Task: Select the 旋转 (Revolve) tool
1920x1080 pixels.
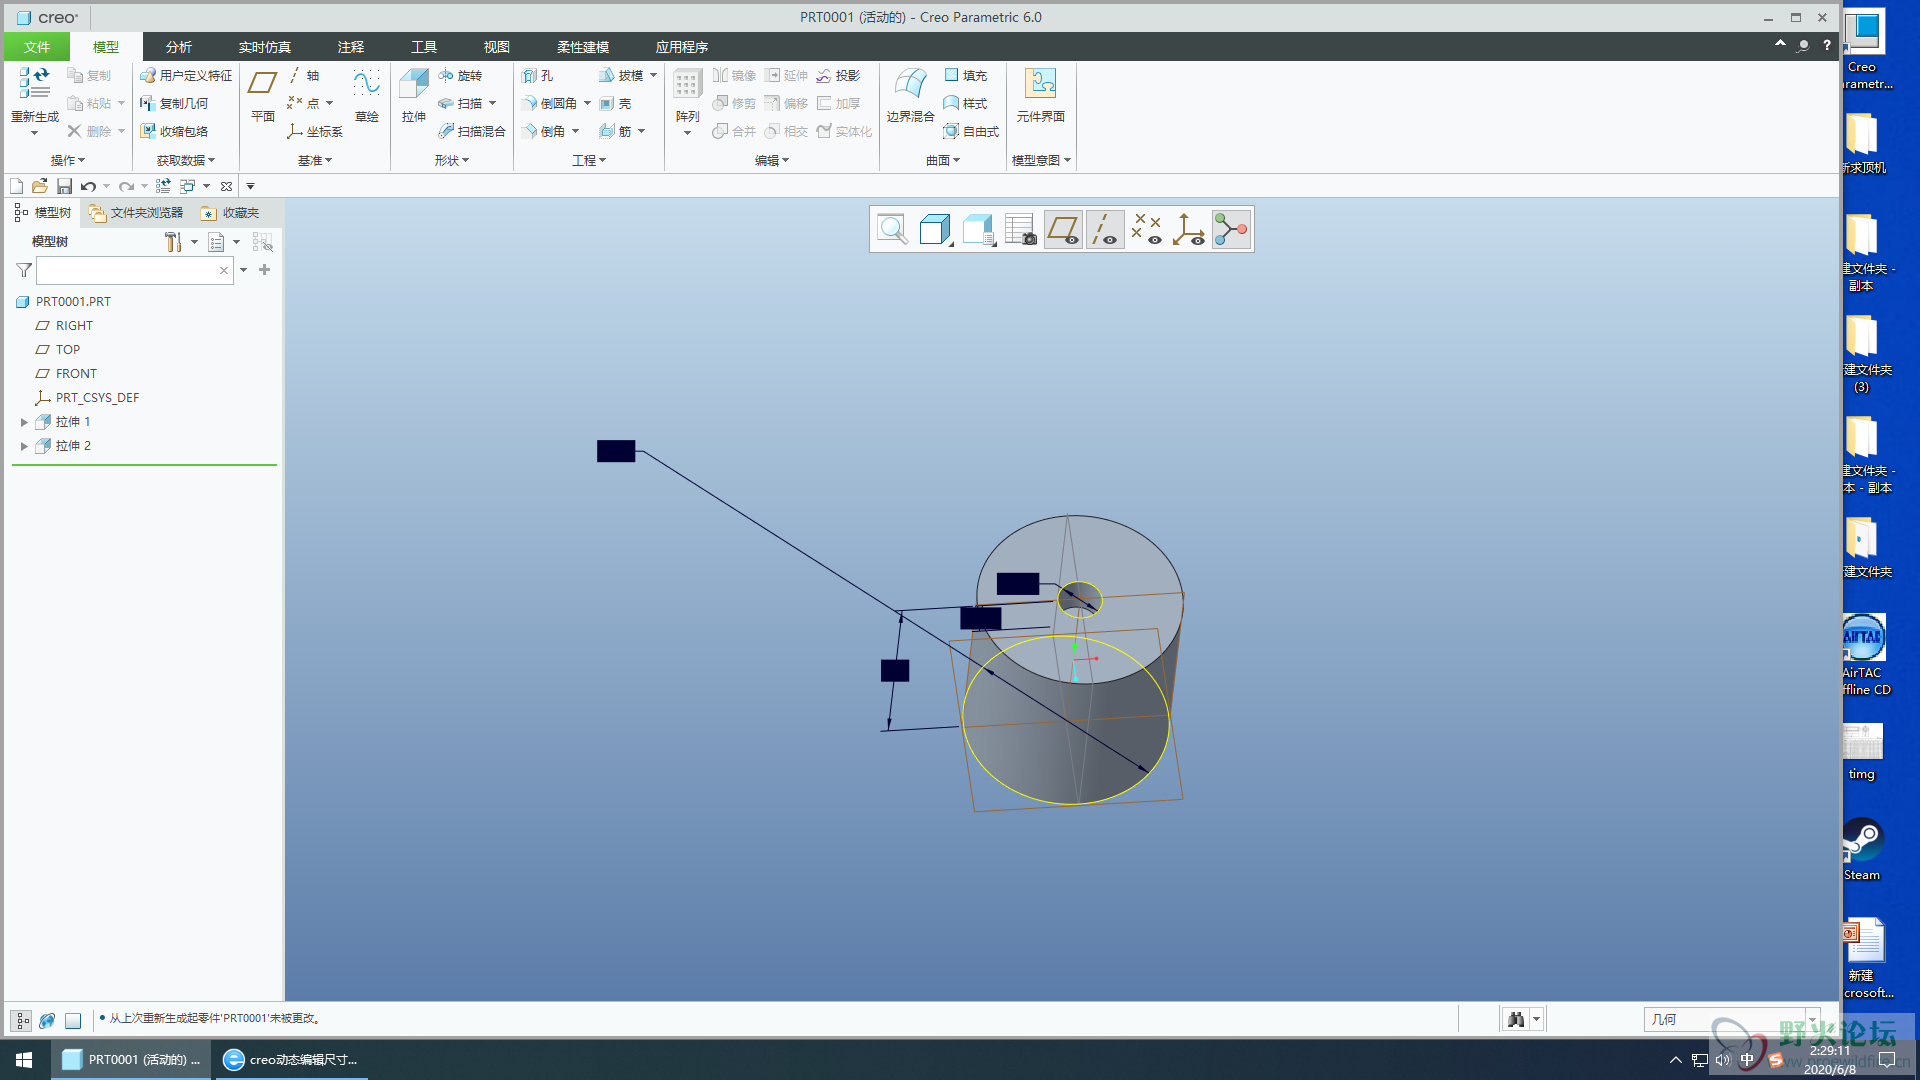Action: (460, 75)
